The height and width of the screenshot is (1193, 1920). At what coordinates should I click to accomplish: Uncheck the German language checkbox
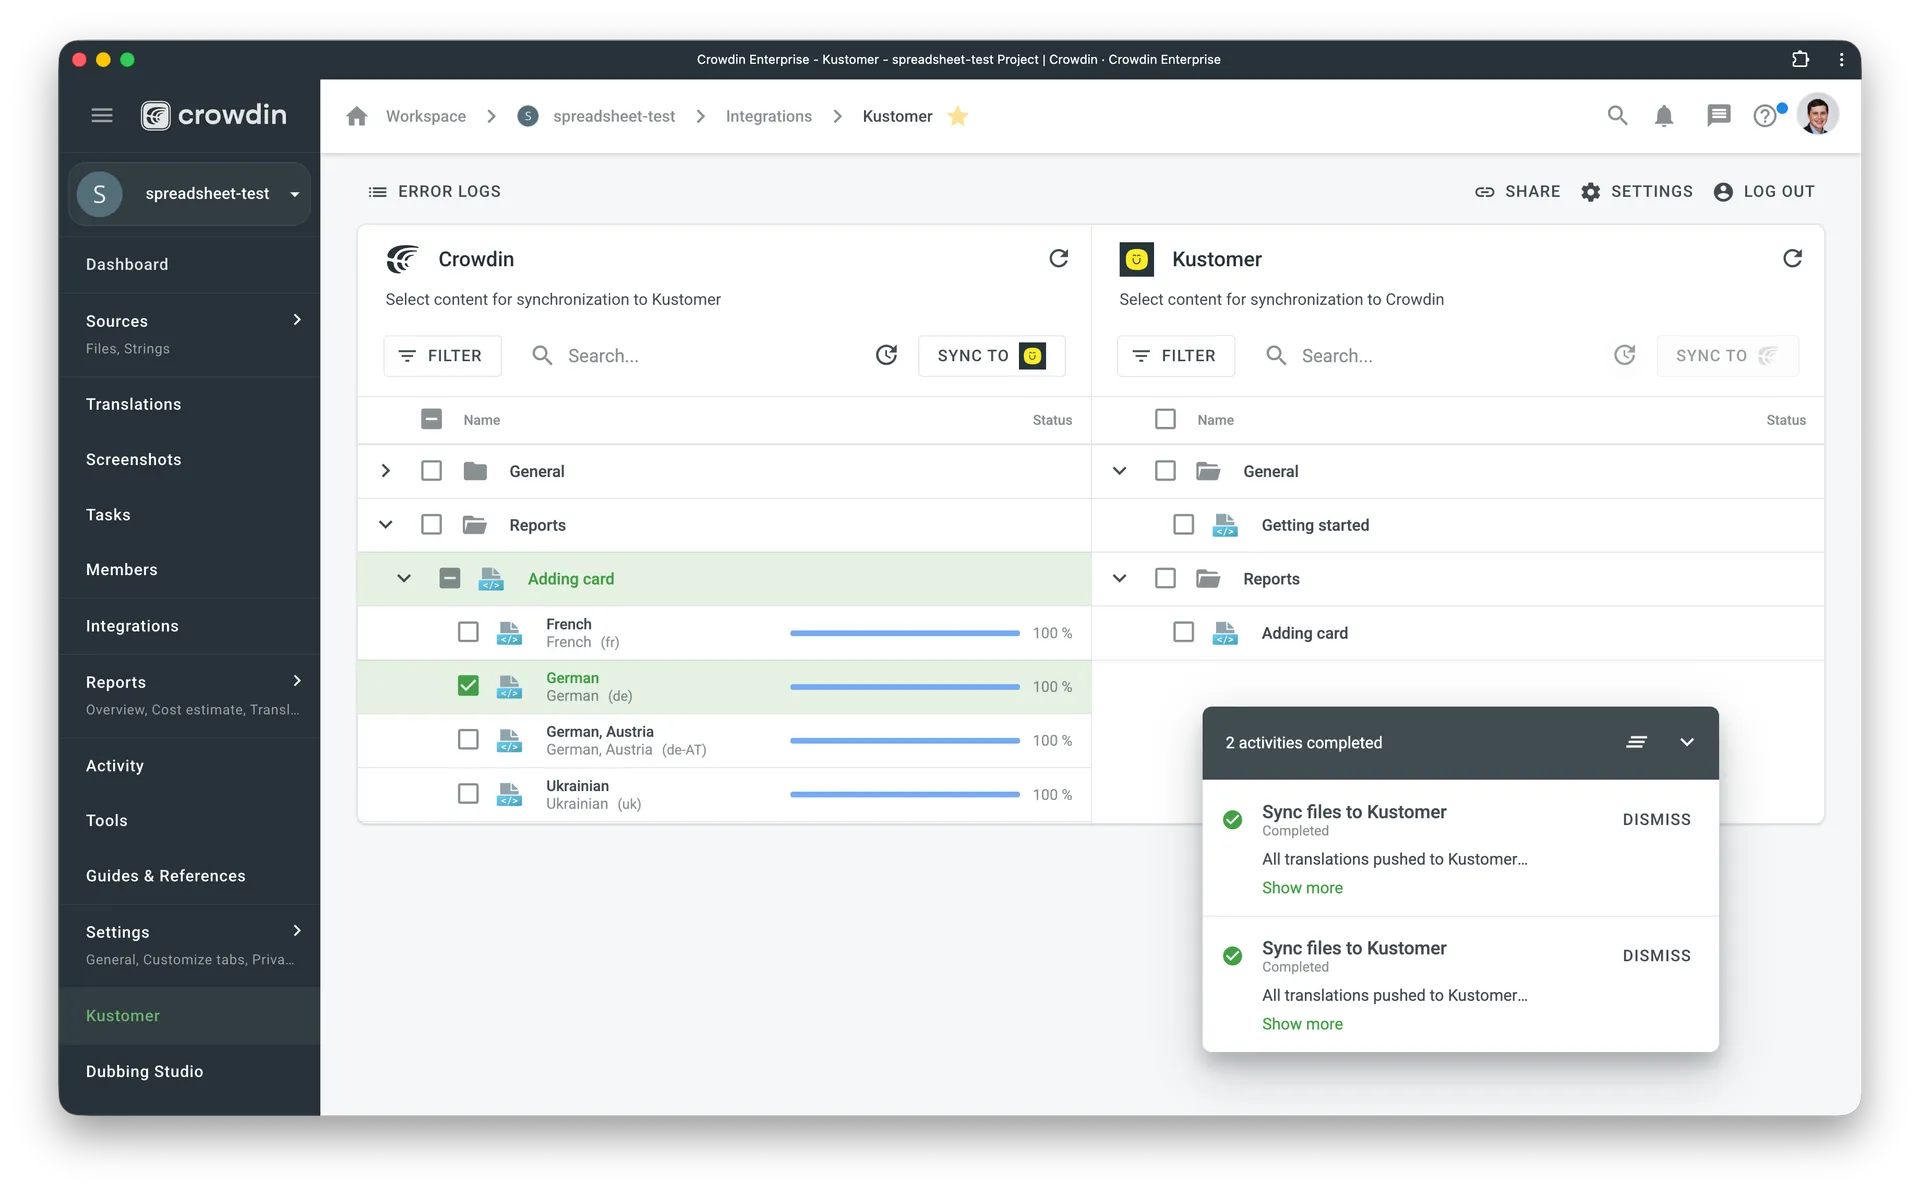[468, 686]
